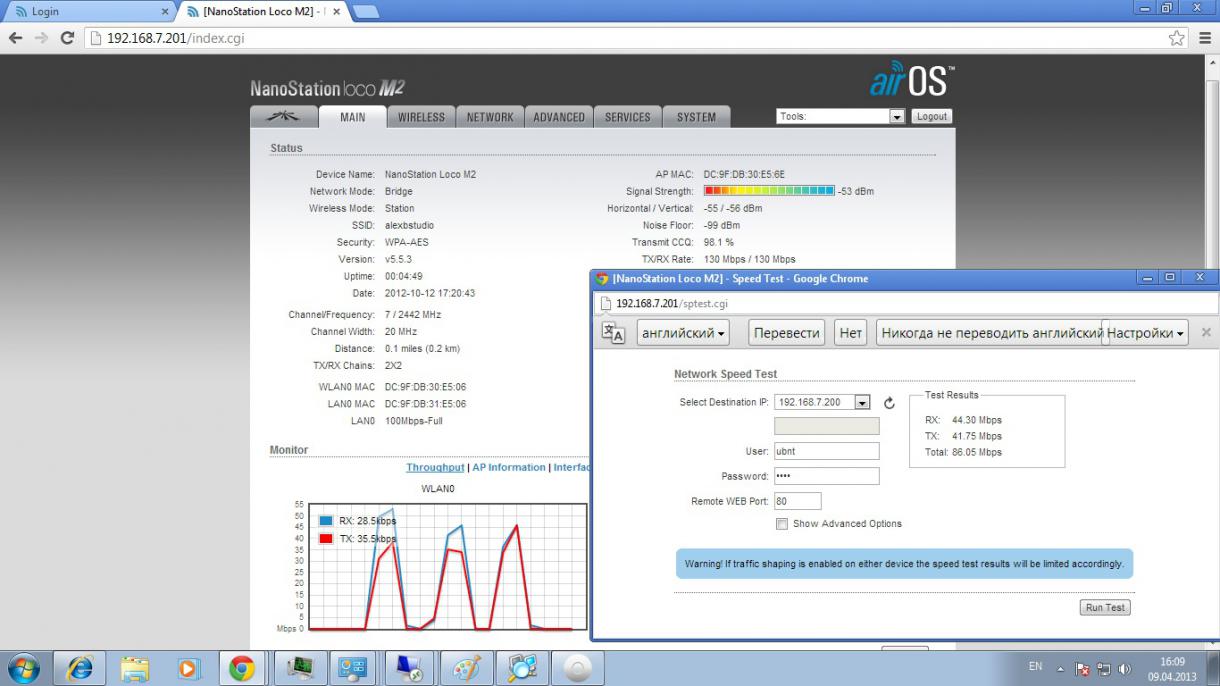Click the Throughput monitor link
Viewport: 1220px width, 686px height.
click(x=435, y=467)
